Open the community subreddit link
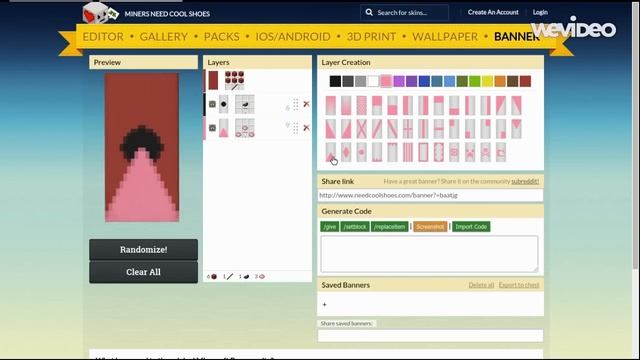 click(525, 181)
